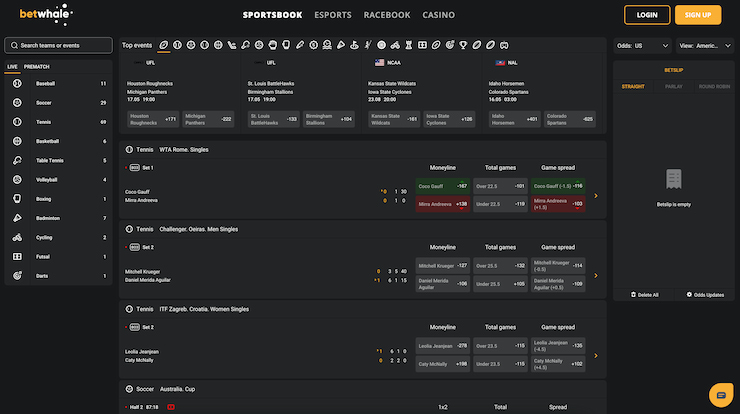
Task: Expand Jeanjean vs McNally markets arrow
Action: [596, 355]
